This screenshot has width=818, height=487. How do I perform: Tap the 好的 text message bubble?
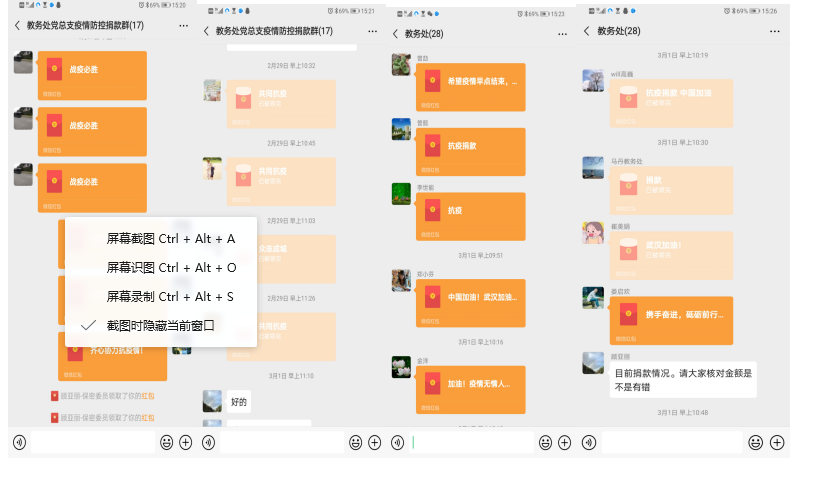[239, 402]
